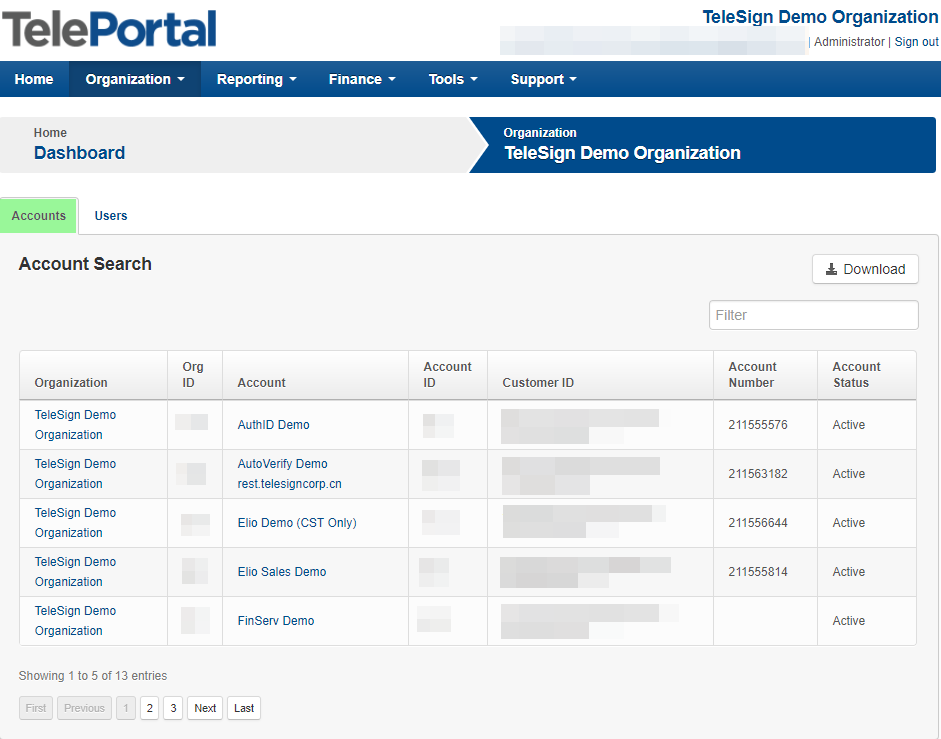Select the Accounts tab

coord(38,215)
